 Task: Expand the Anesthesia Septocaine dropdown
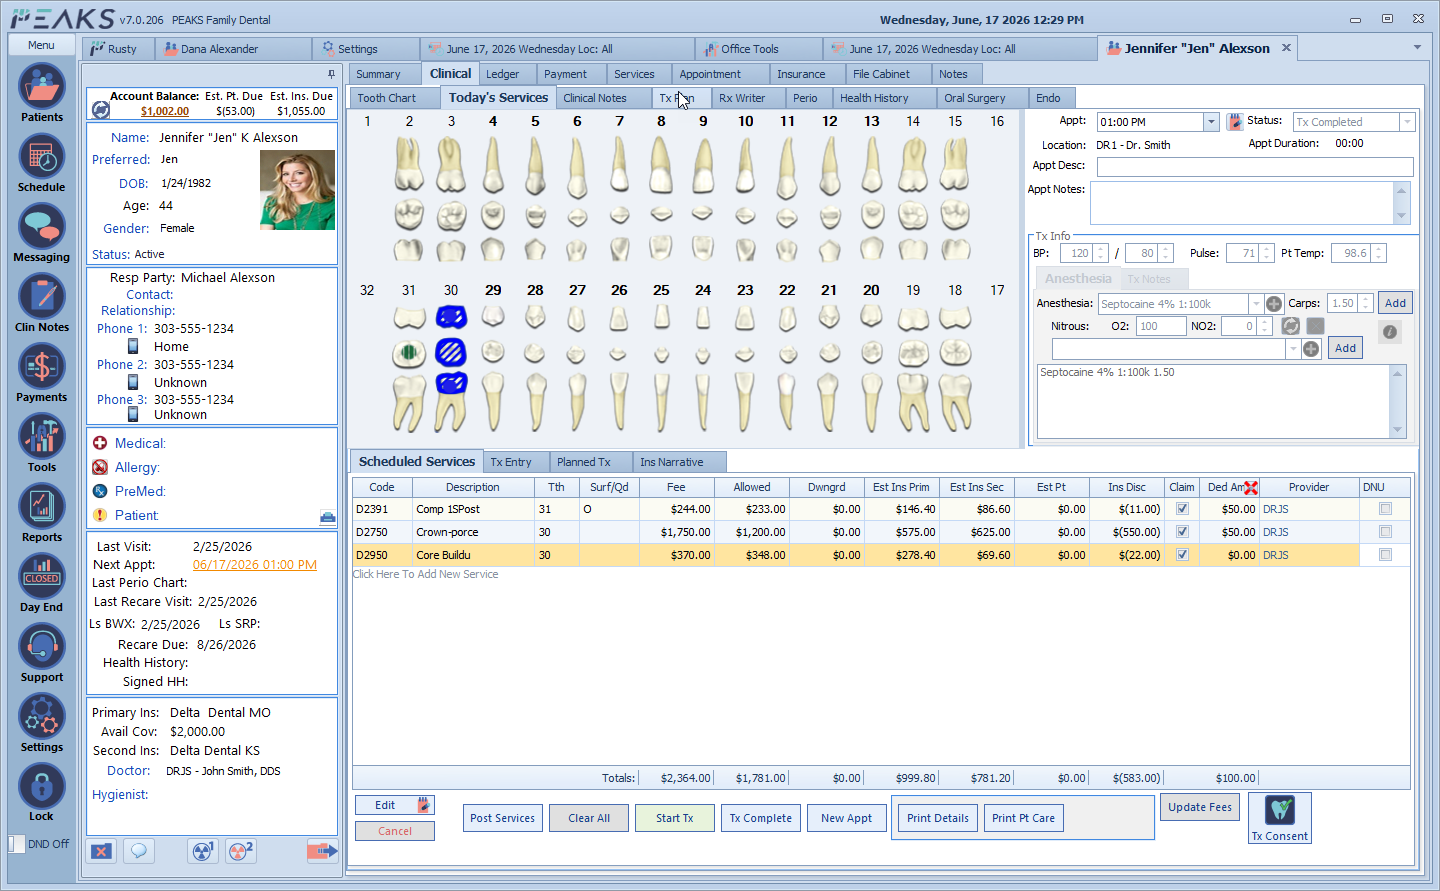point(1256,304)
